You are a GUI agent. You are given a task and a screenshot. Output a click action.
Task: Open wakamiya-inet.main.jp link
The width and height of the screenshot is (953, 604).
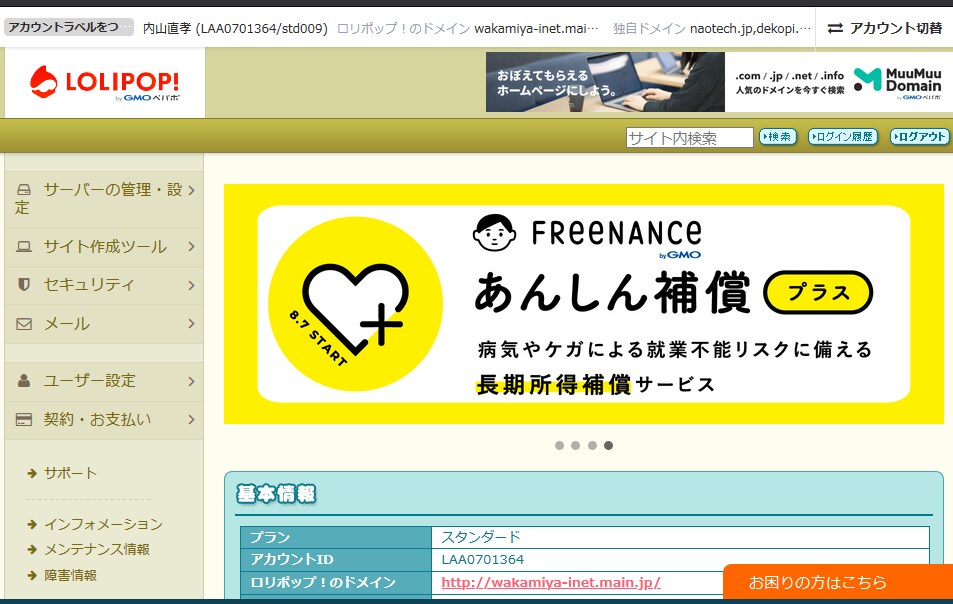(551, 582)
